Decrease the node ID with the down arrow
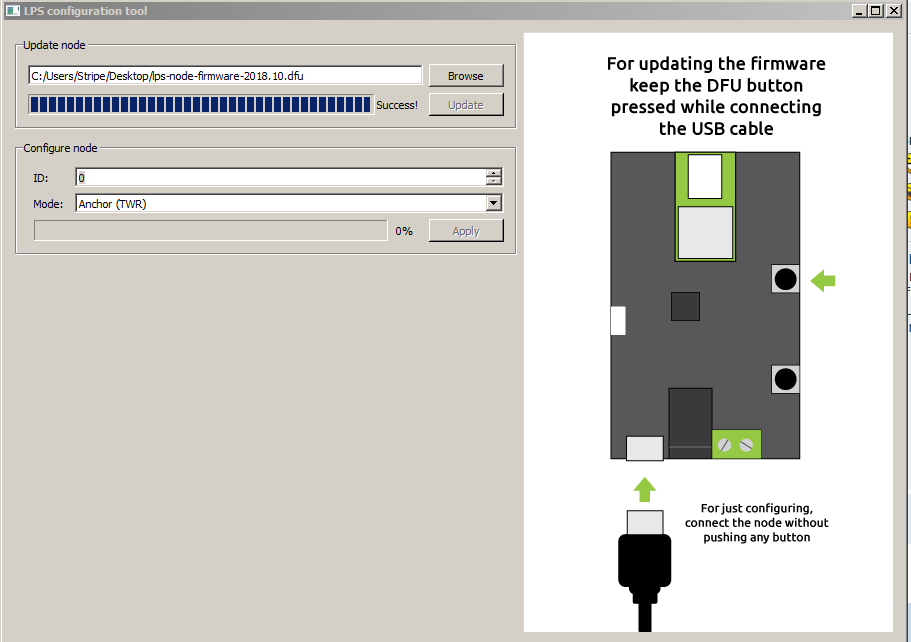The image size is (911, 642). coord(493,182)
